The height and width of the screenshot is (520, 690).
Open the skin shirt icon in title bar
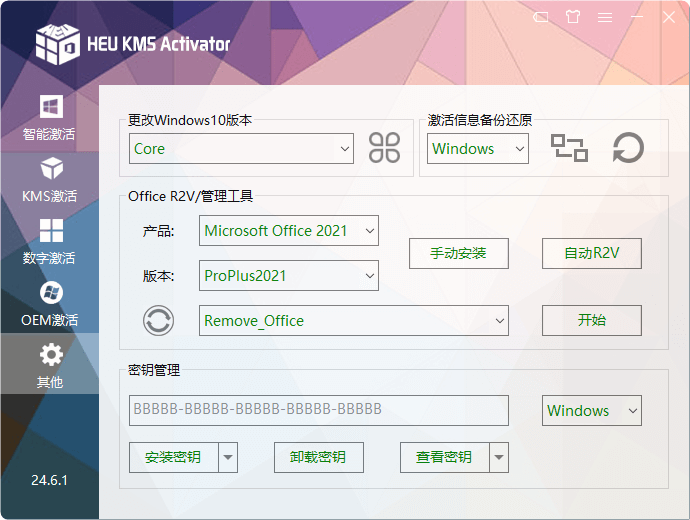573,17
